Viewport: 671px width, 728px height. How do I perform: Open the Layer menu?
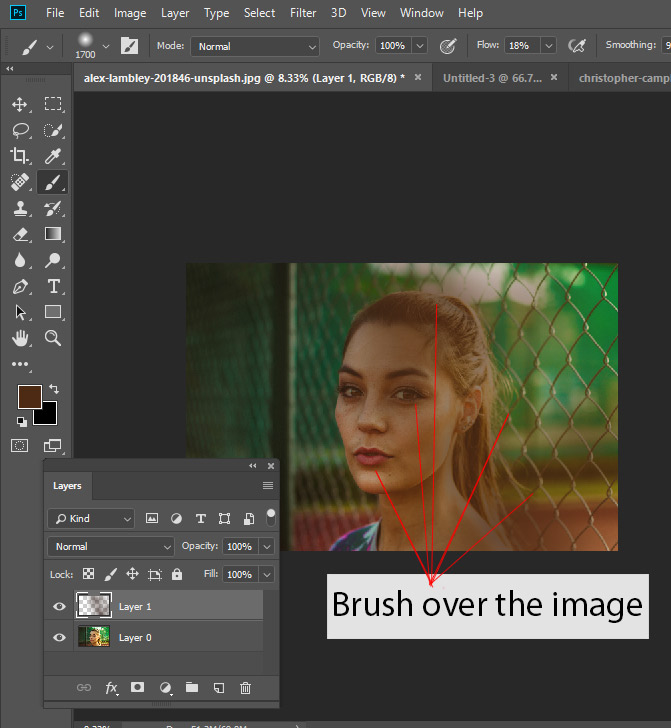tap(175, 13)
